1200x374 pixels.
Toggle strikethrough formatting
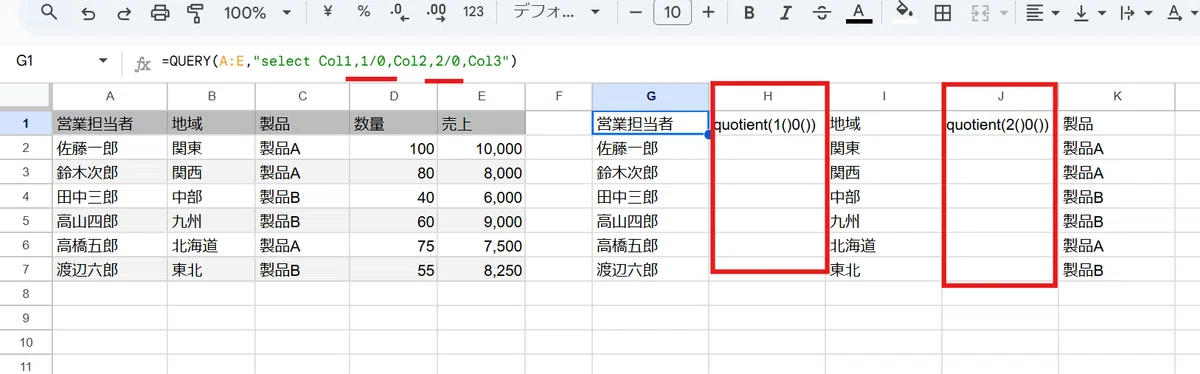click(x=821, y=13)
